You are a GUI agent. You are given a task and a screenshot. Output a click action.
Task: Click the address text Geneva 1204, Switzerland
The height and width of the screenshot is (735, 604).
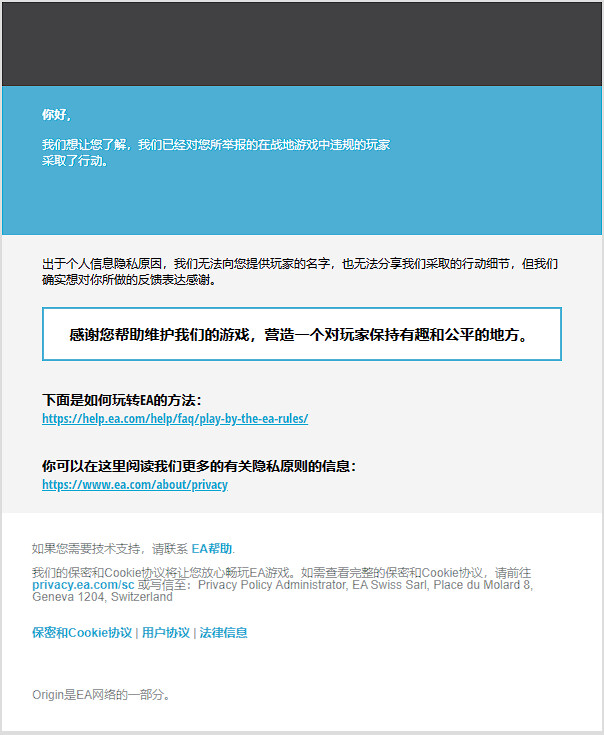click(x=102, y=597)
